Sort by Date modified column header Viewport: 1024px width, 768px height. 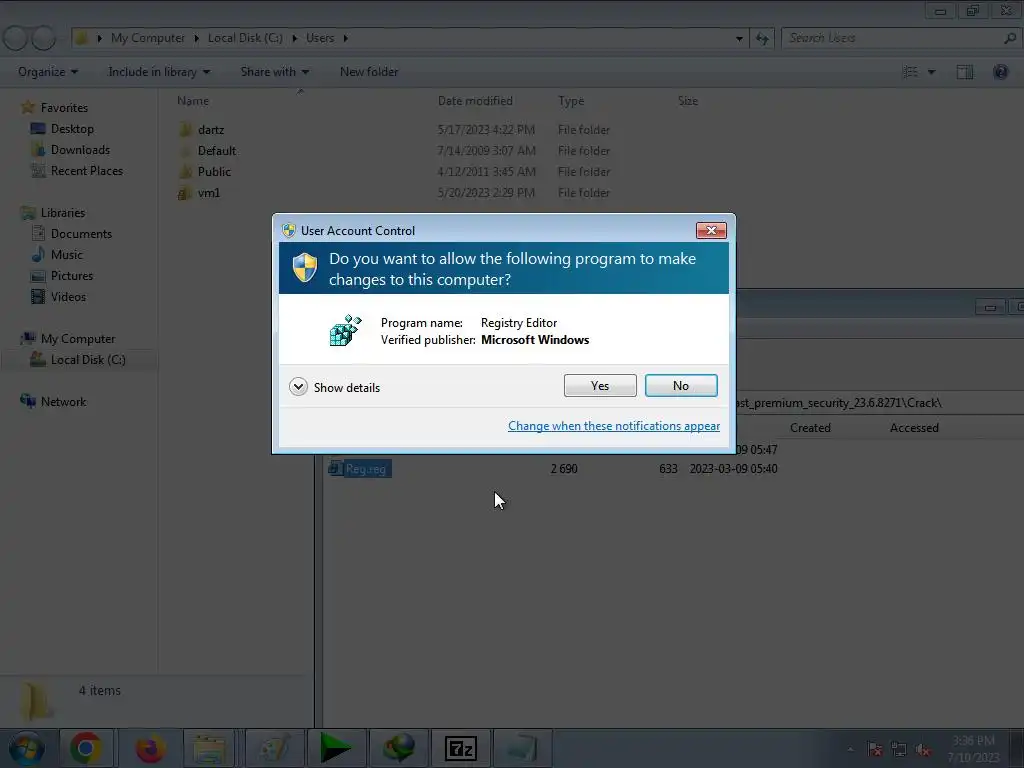pyautogui.click(x=475, y=101)
